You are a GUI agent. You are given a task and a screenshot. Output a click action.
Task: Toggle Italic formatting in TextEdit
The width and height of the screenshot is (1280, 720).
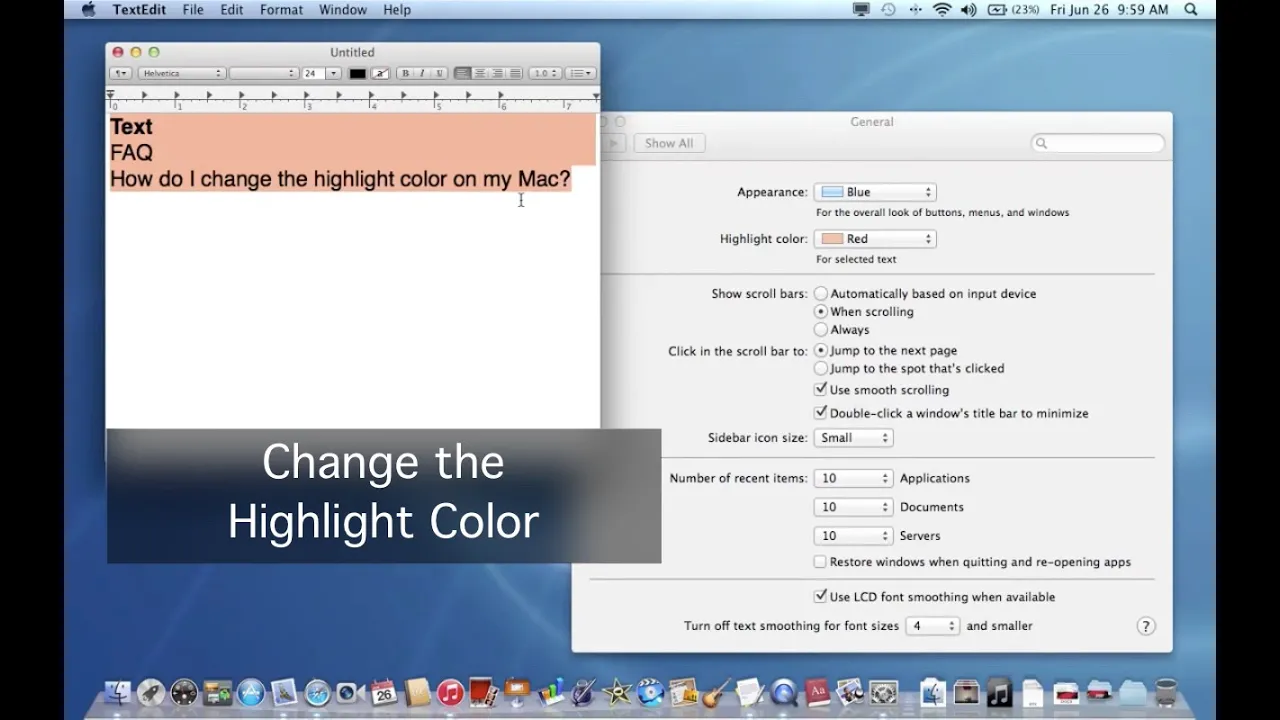[421, 73]
